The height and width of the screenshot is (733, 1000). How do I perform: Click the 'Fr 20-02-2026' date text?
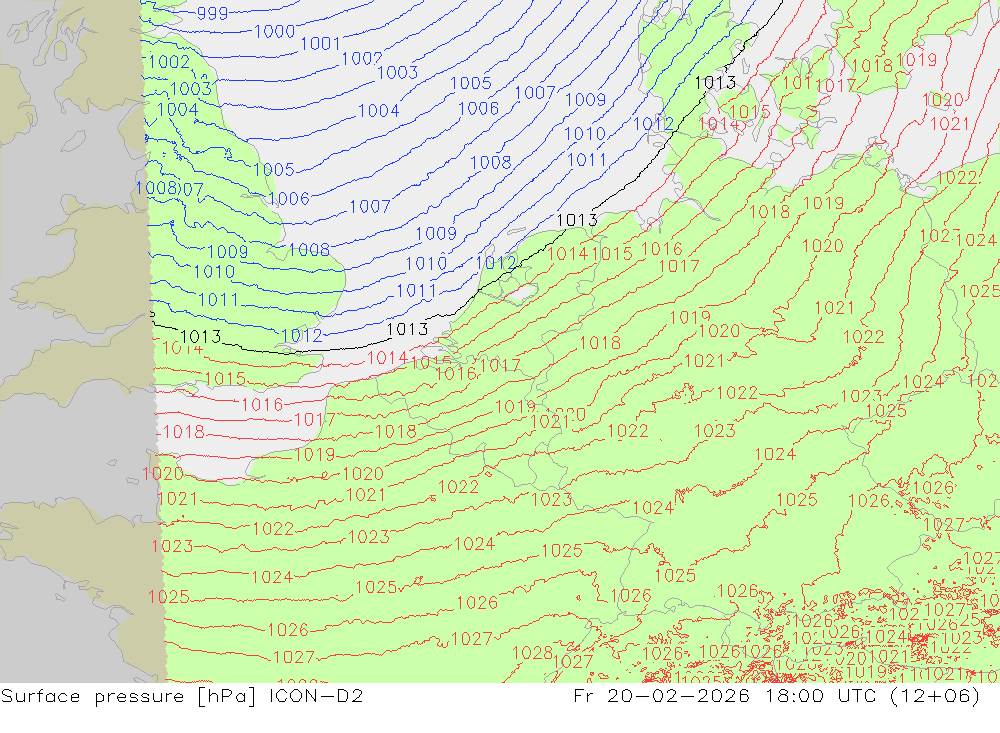661,695
